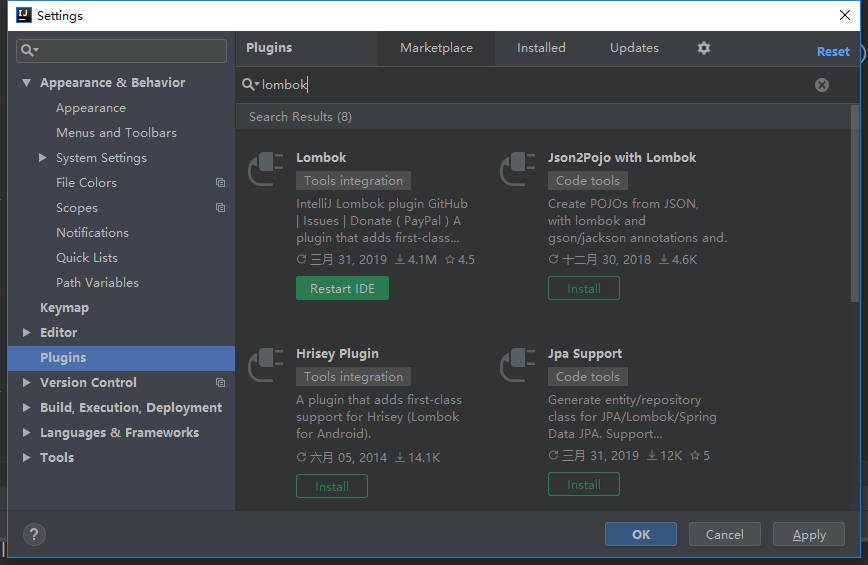Expand the Tools section

pos(26,458)
